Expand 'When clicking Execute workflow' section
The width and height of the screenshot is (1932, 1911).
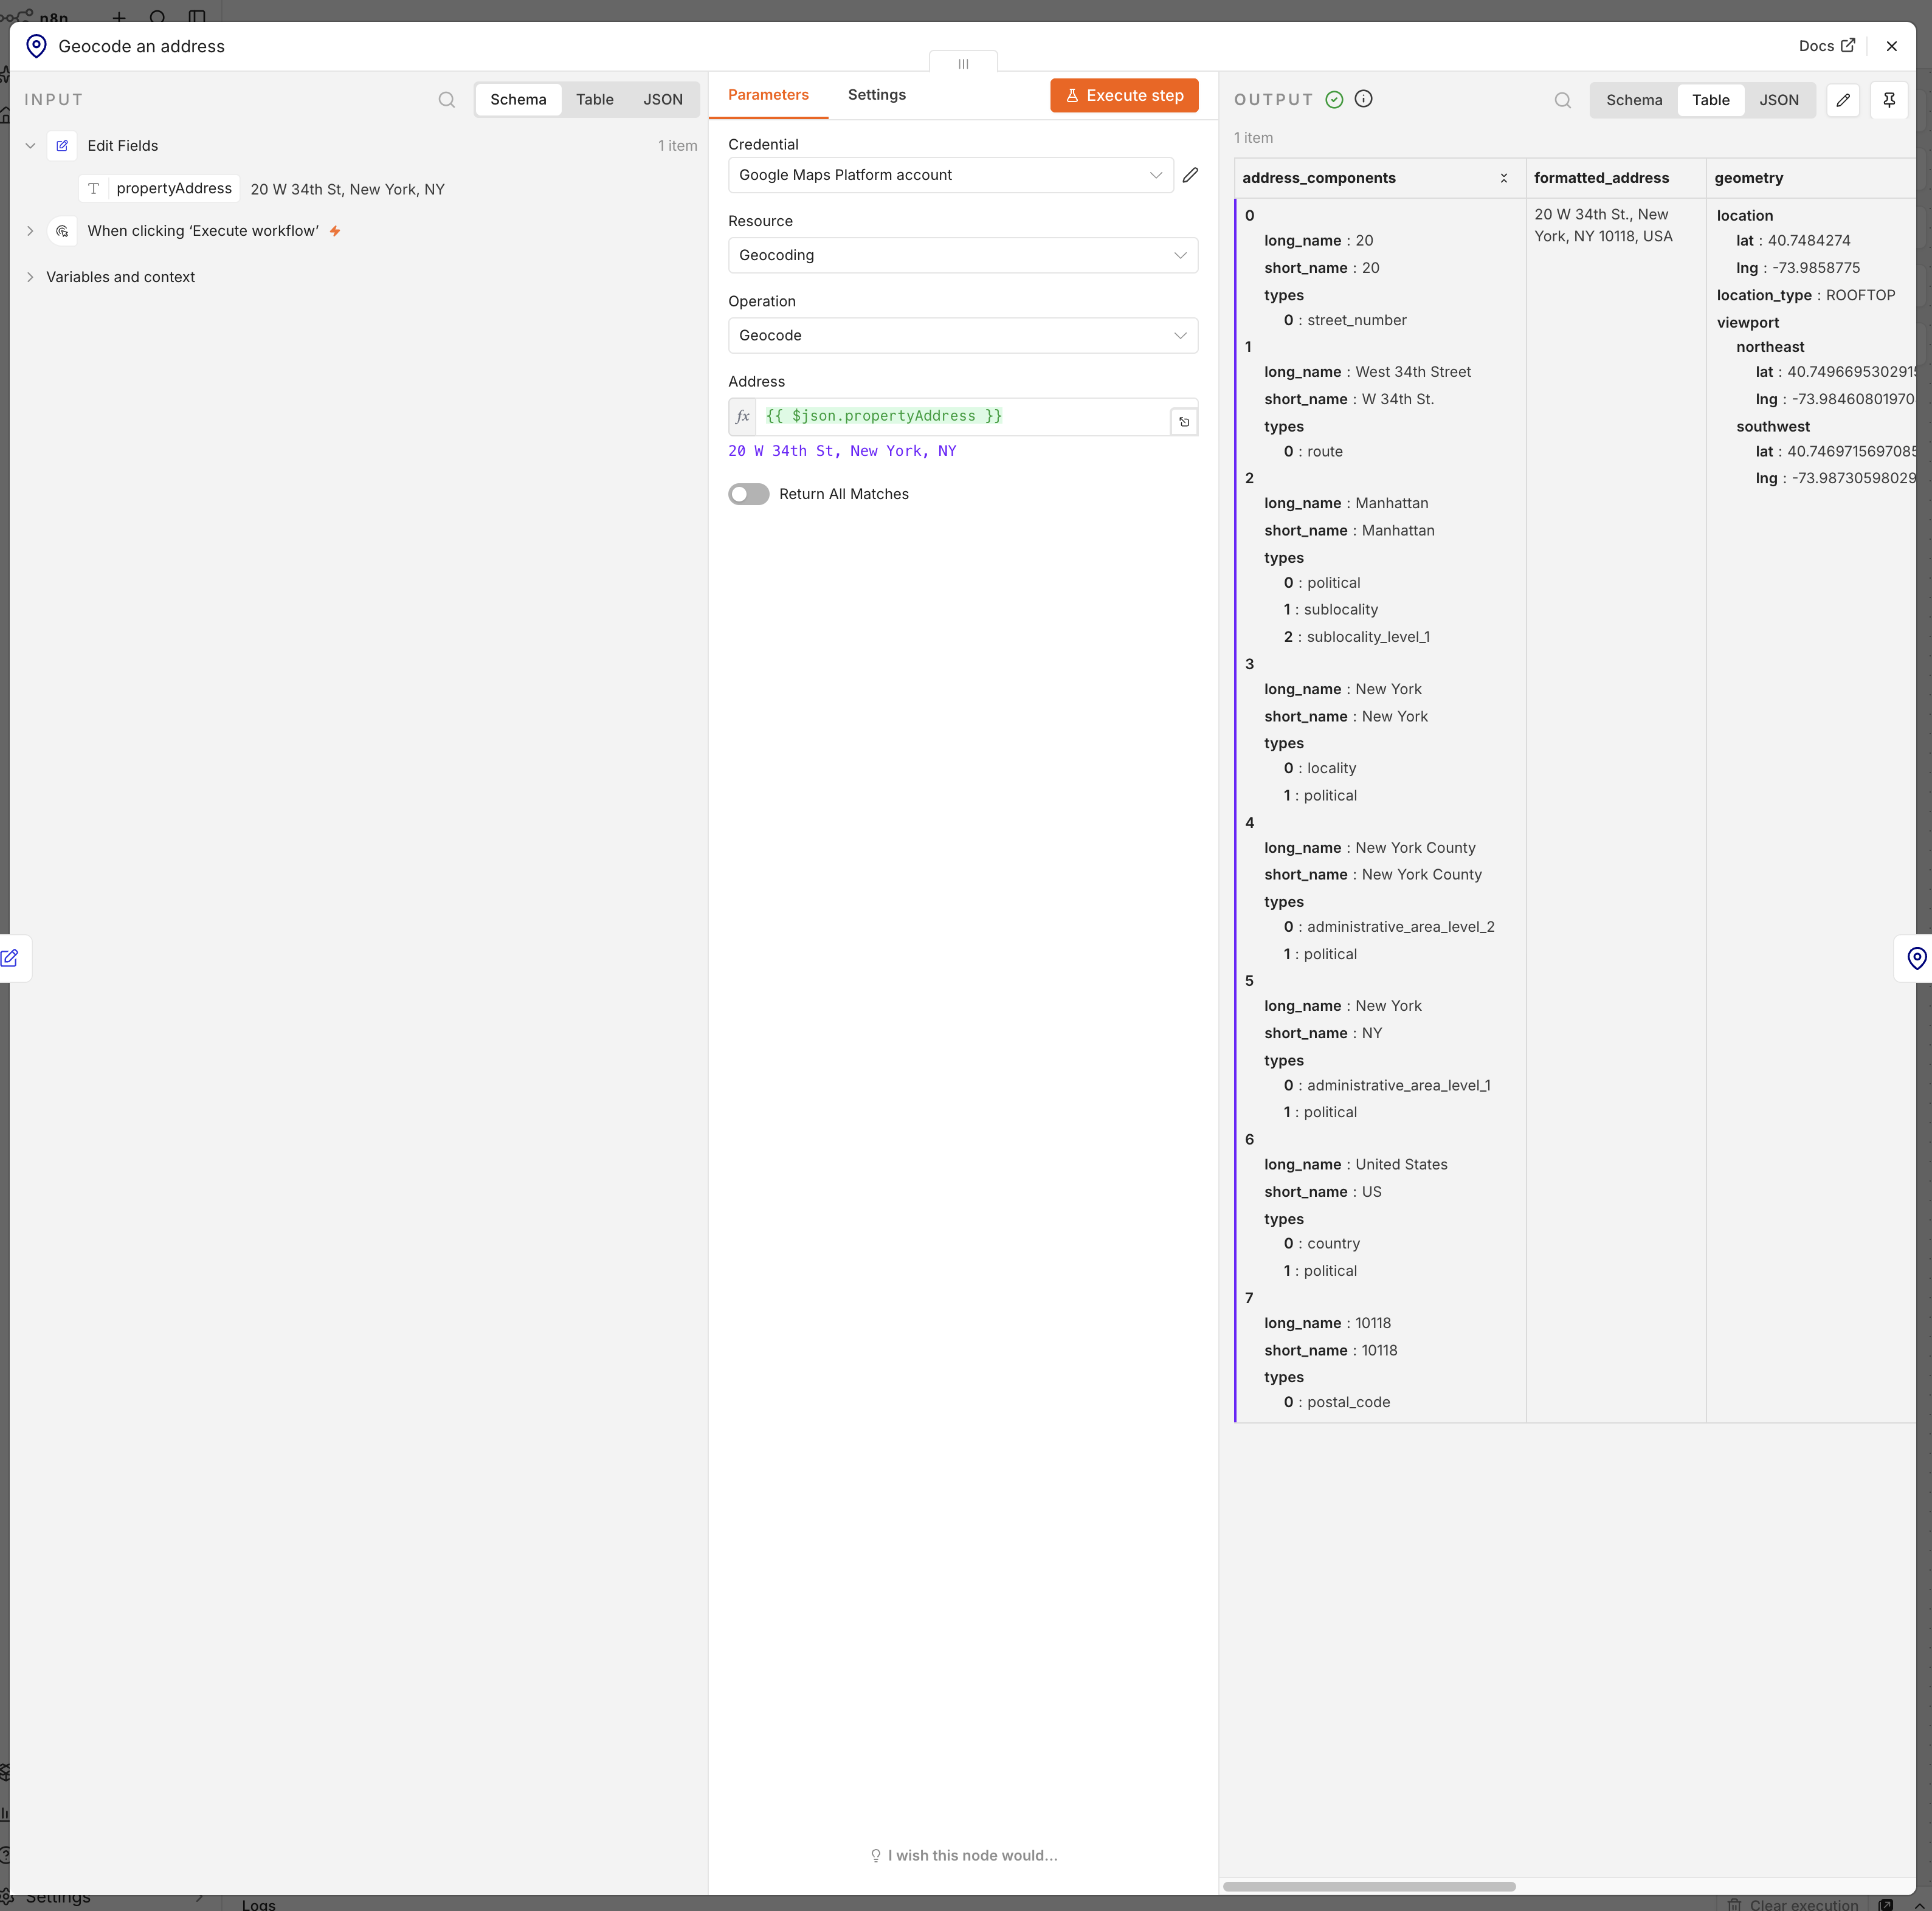30,231
